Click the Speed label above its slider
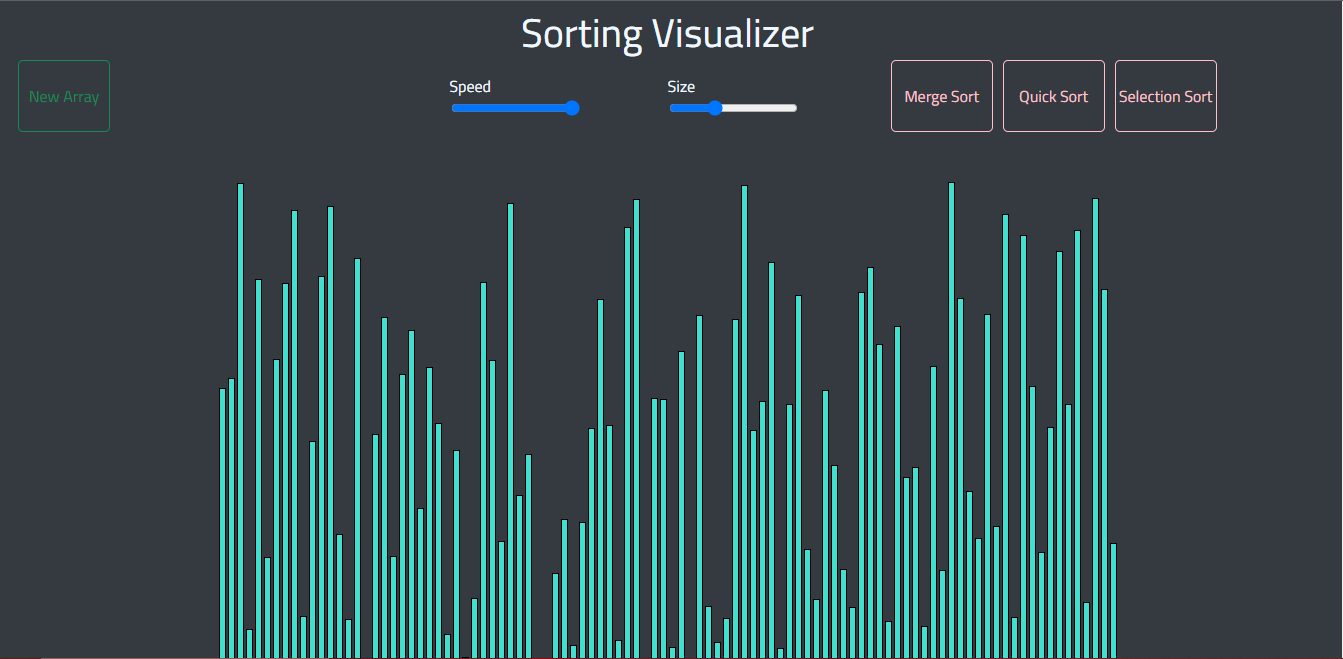1343x659 pixels. pyautogui.click(x=470, y=86)
